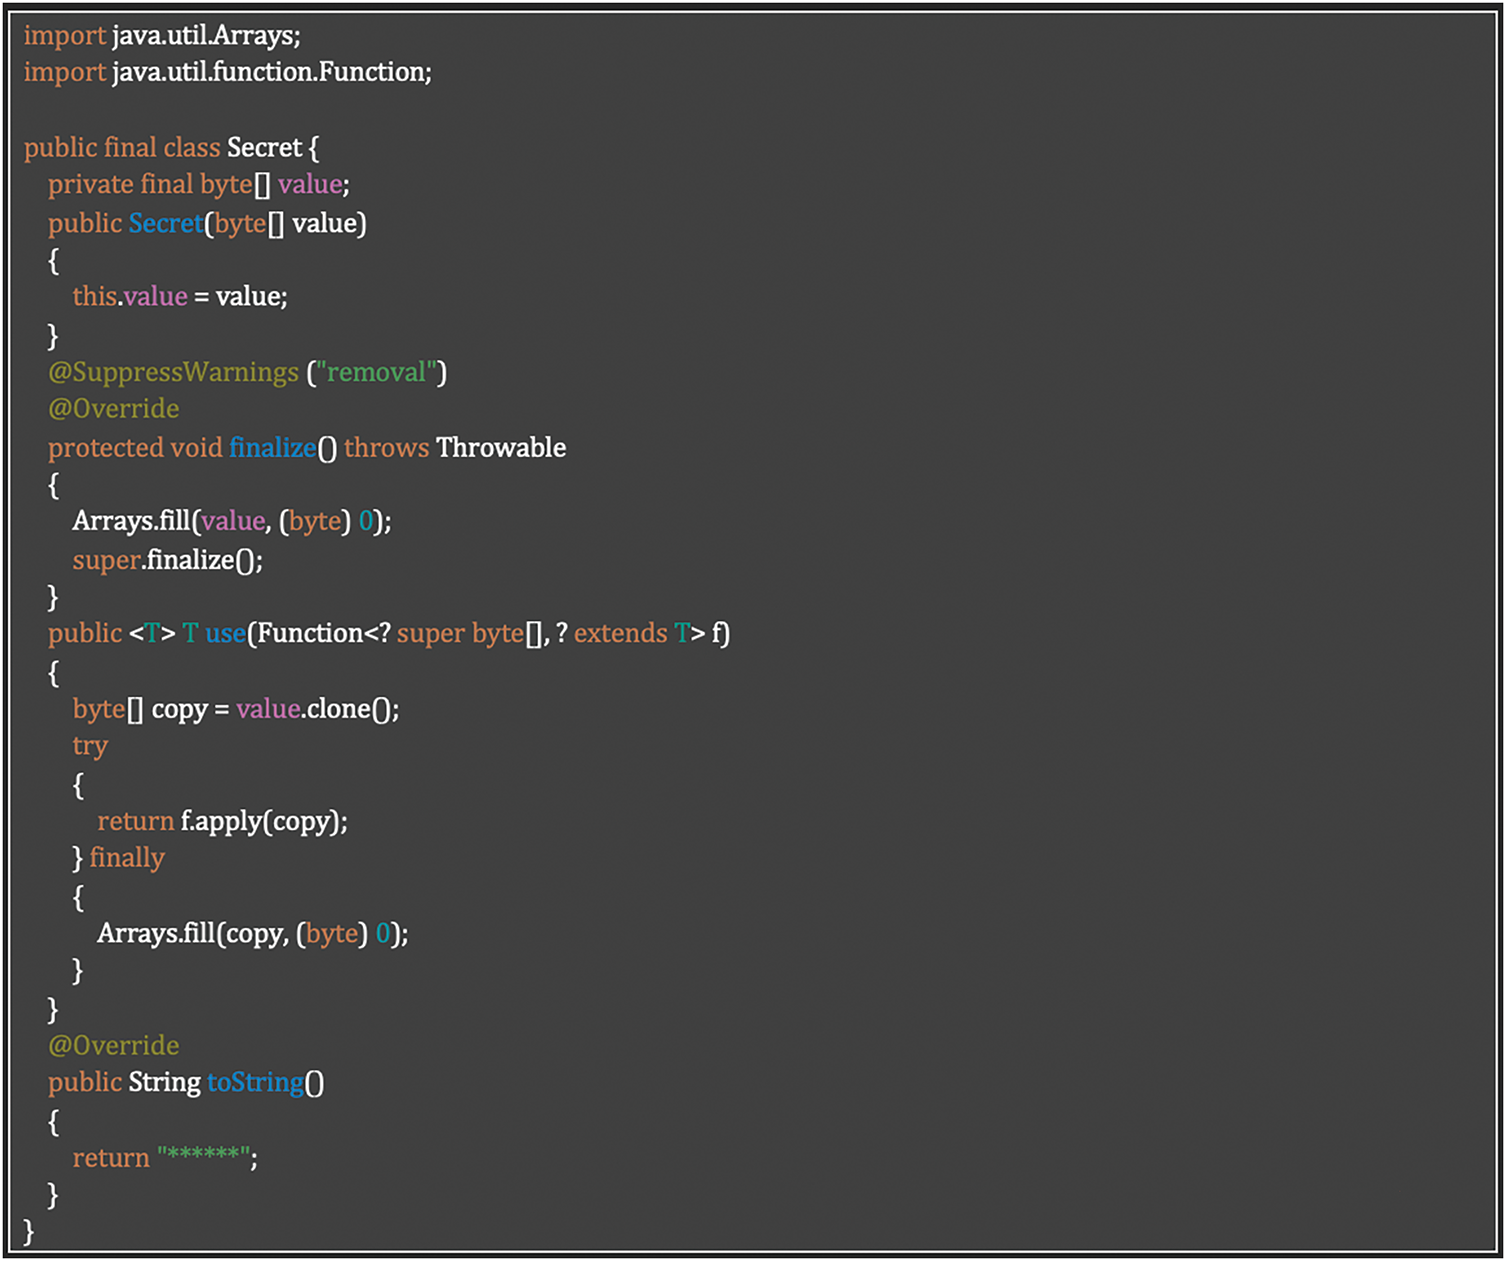Click the private final byte[] value field
Screen dimensions: 1506x1261
coord(198,185)
